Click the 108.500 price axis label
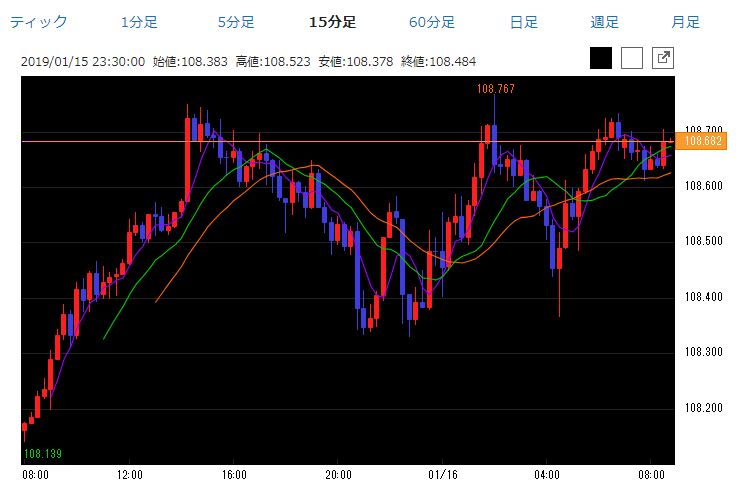 click(704, 241)
